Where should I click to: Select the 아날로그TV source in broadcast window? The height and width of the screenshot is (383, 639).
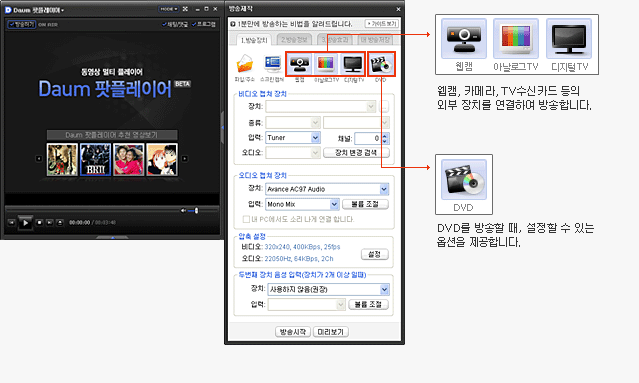click(326, 64)
